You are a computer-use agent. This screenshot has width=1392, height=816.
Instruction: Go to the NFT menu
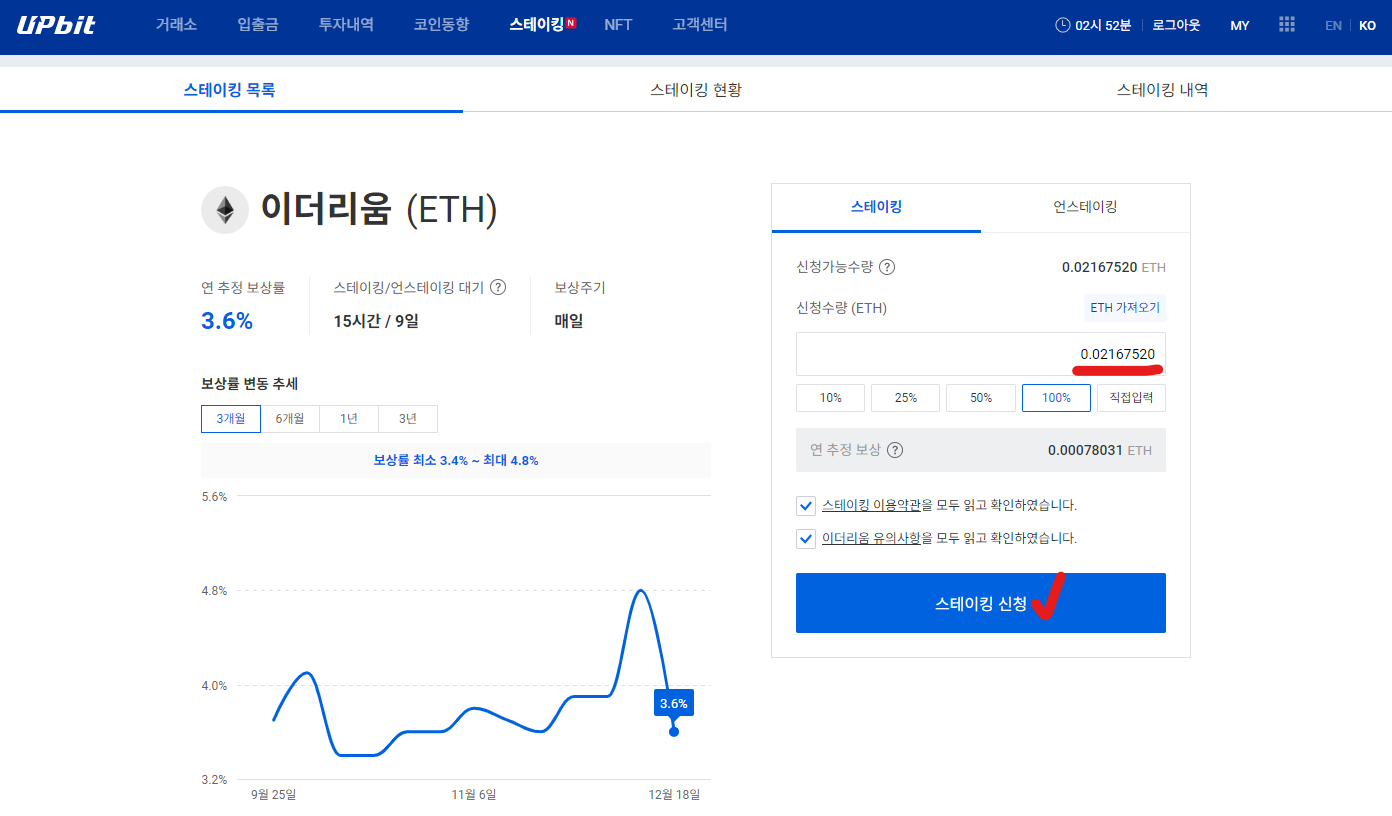(618, 25)
